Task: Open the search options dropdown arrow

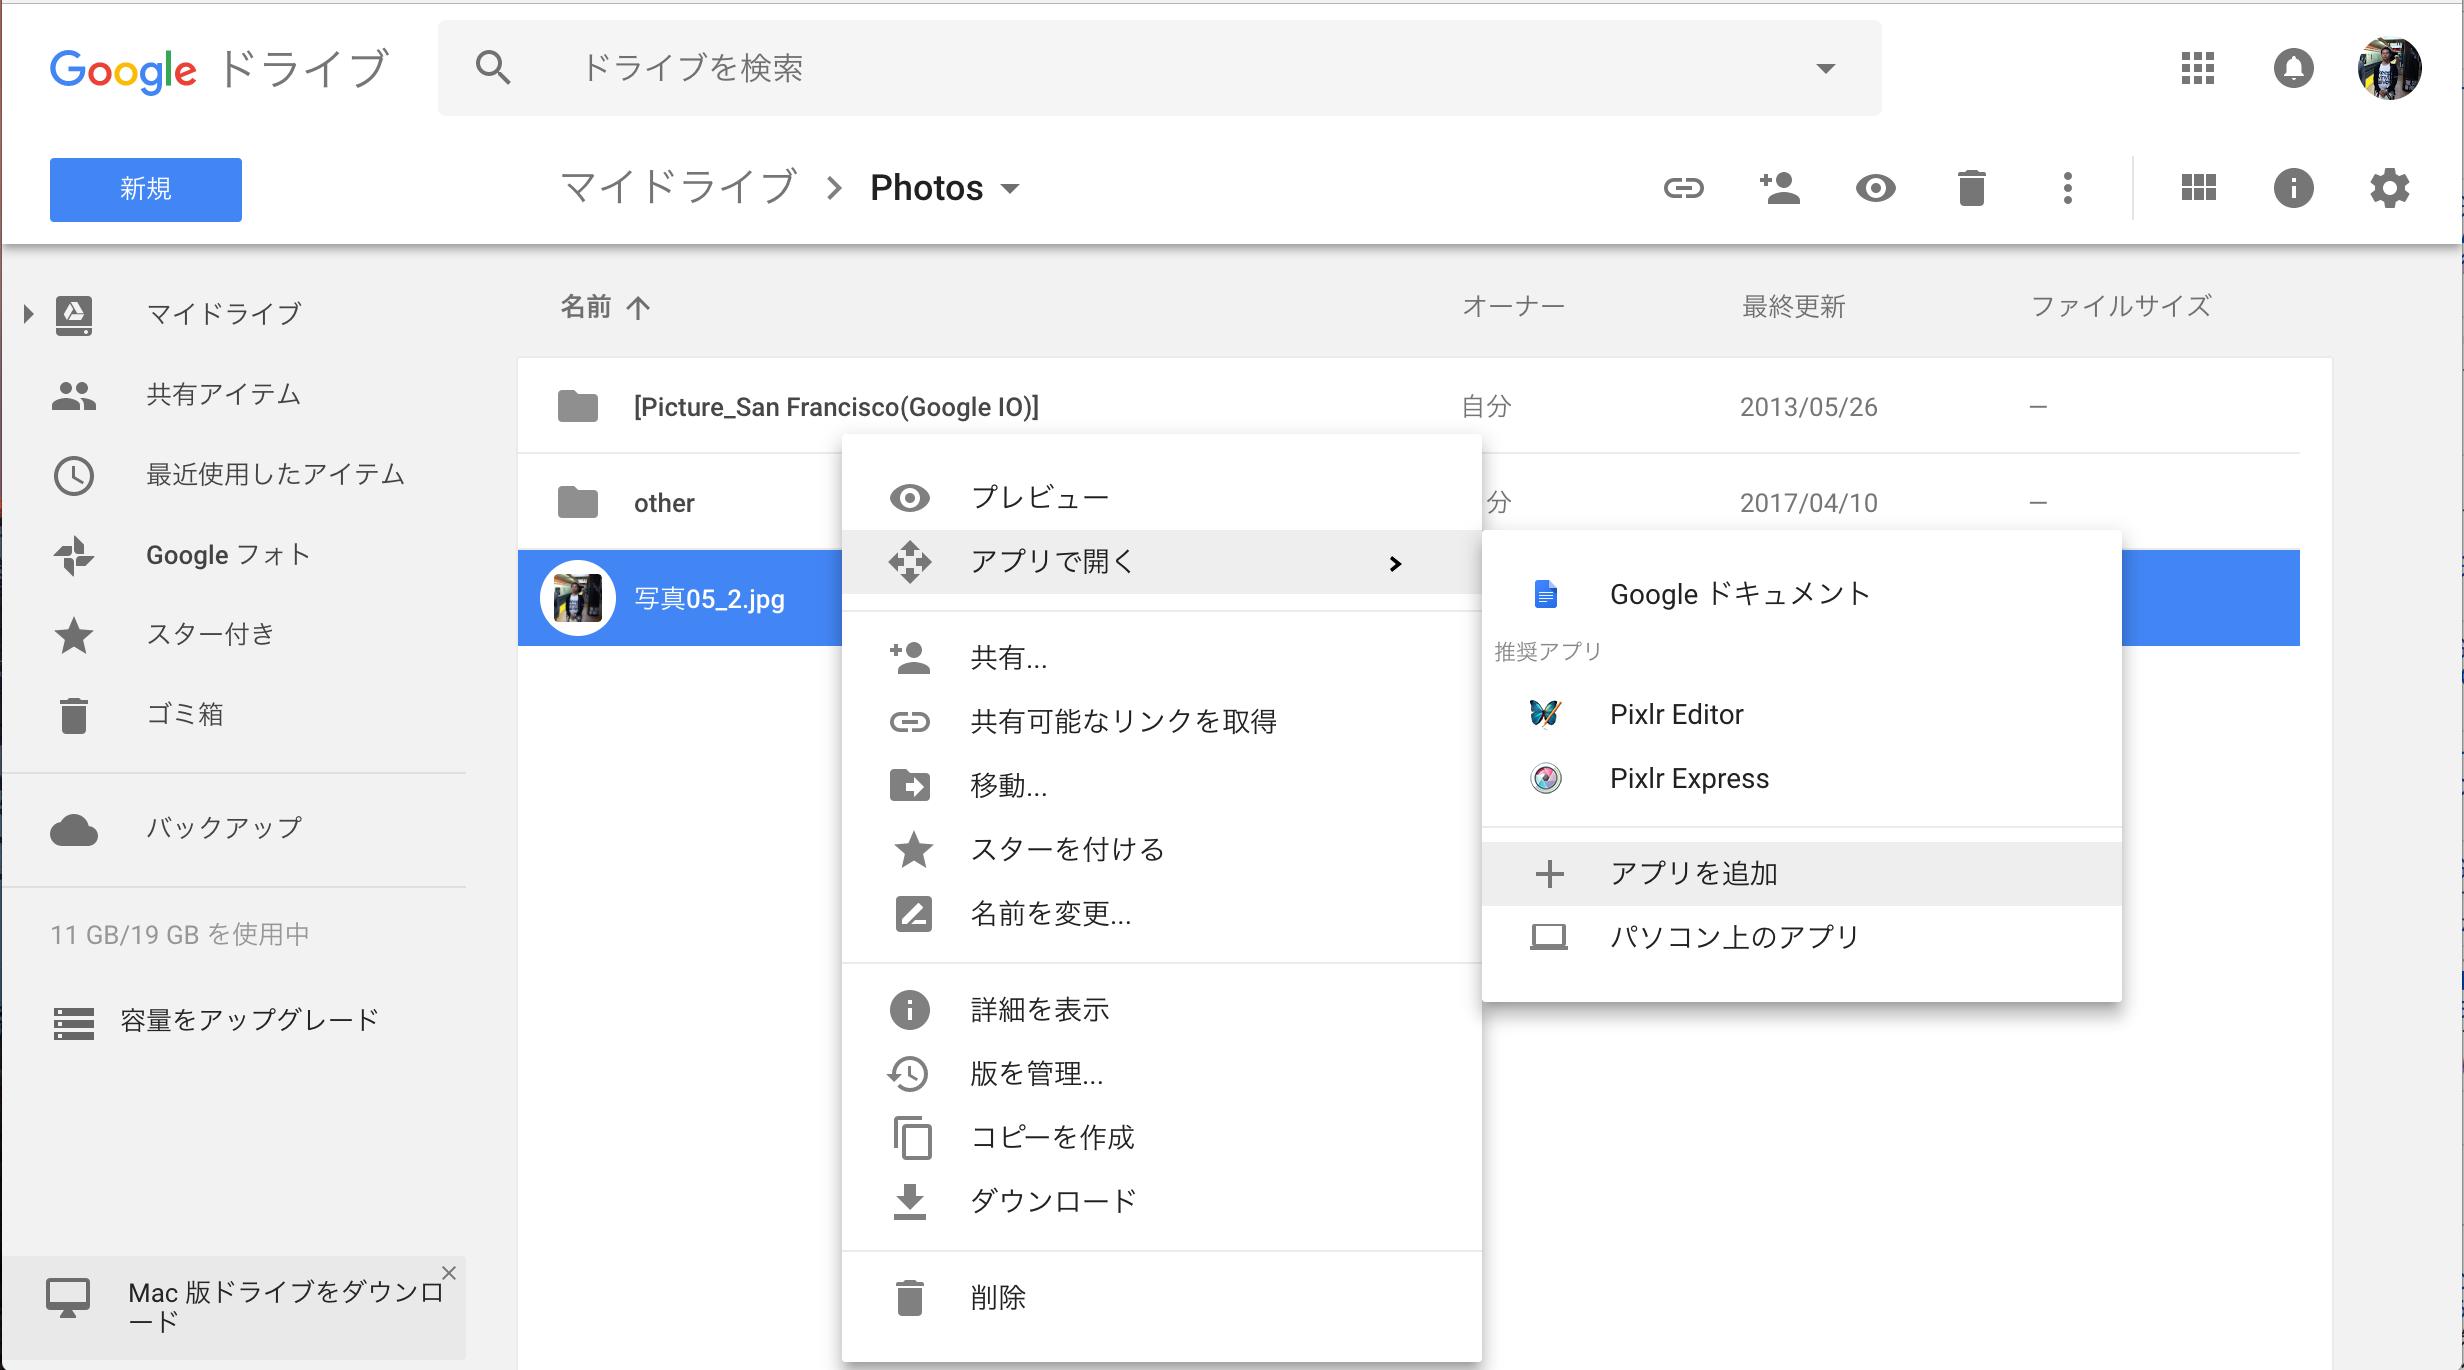Action: (1826, 68)
